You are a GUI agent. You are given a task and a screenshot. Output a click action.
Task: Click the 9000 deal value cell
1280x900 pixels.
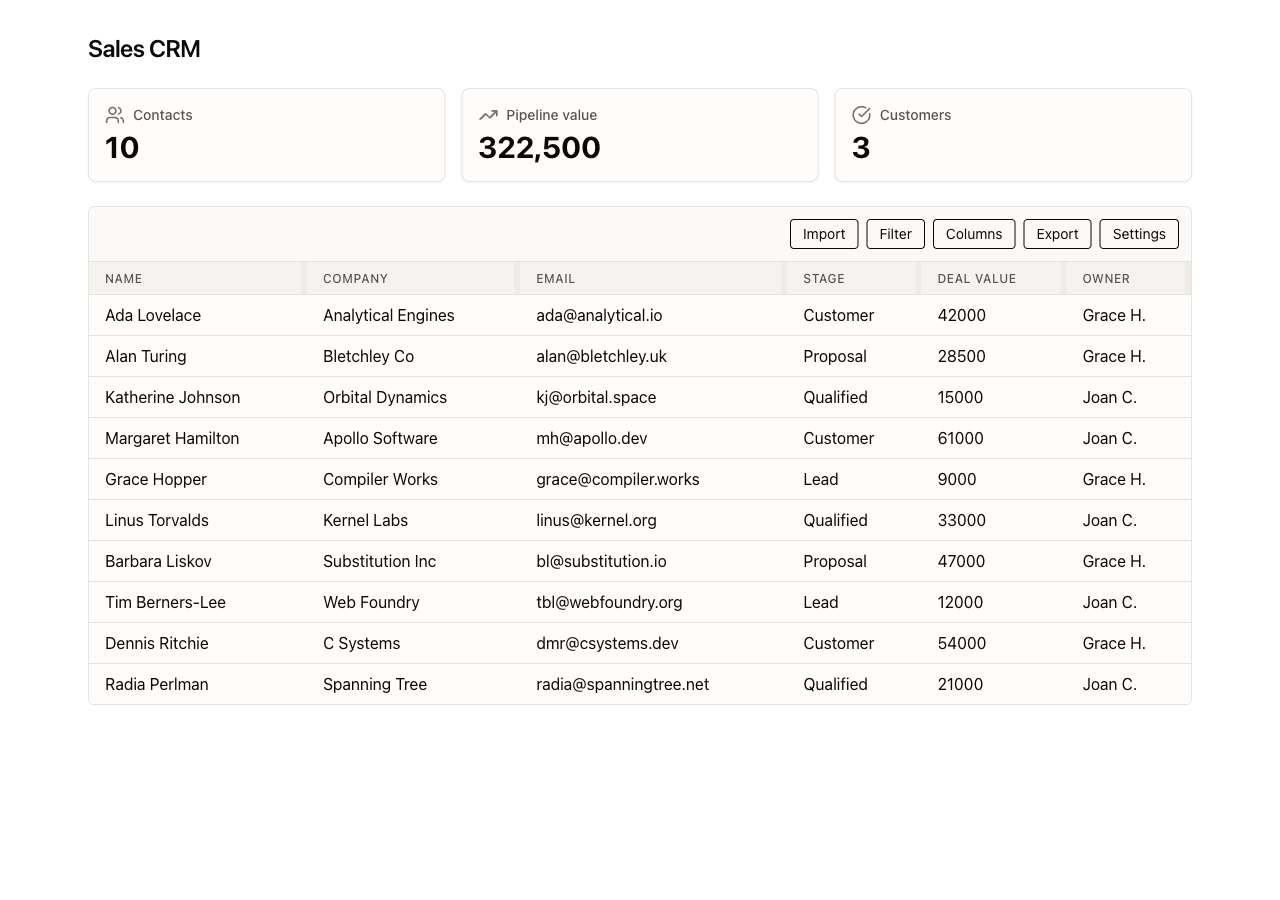tap(994, 479)
